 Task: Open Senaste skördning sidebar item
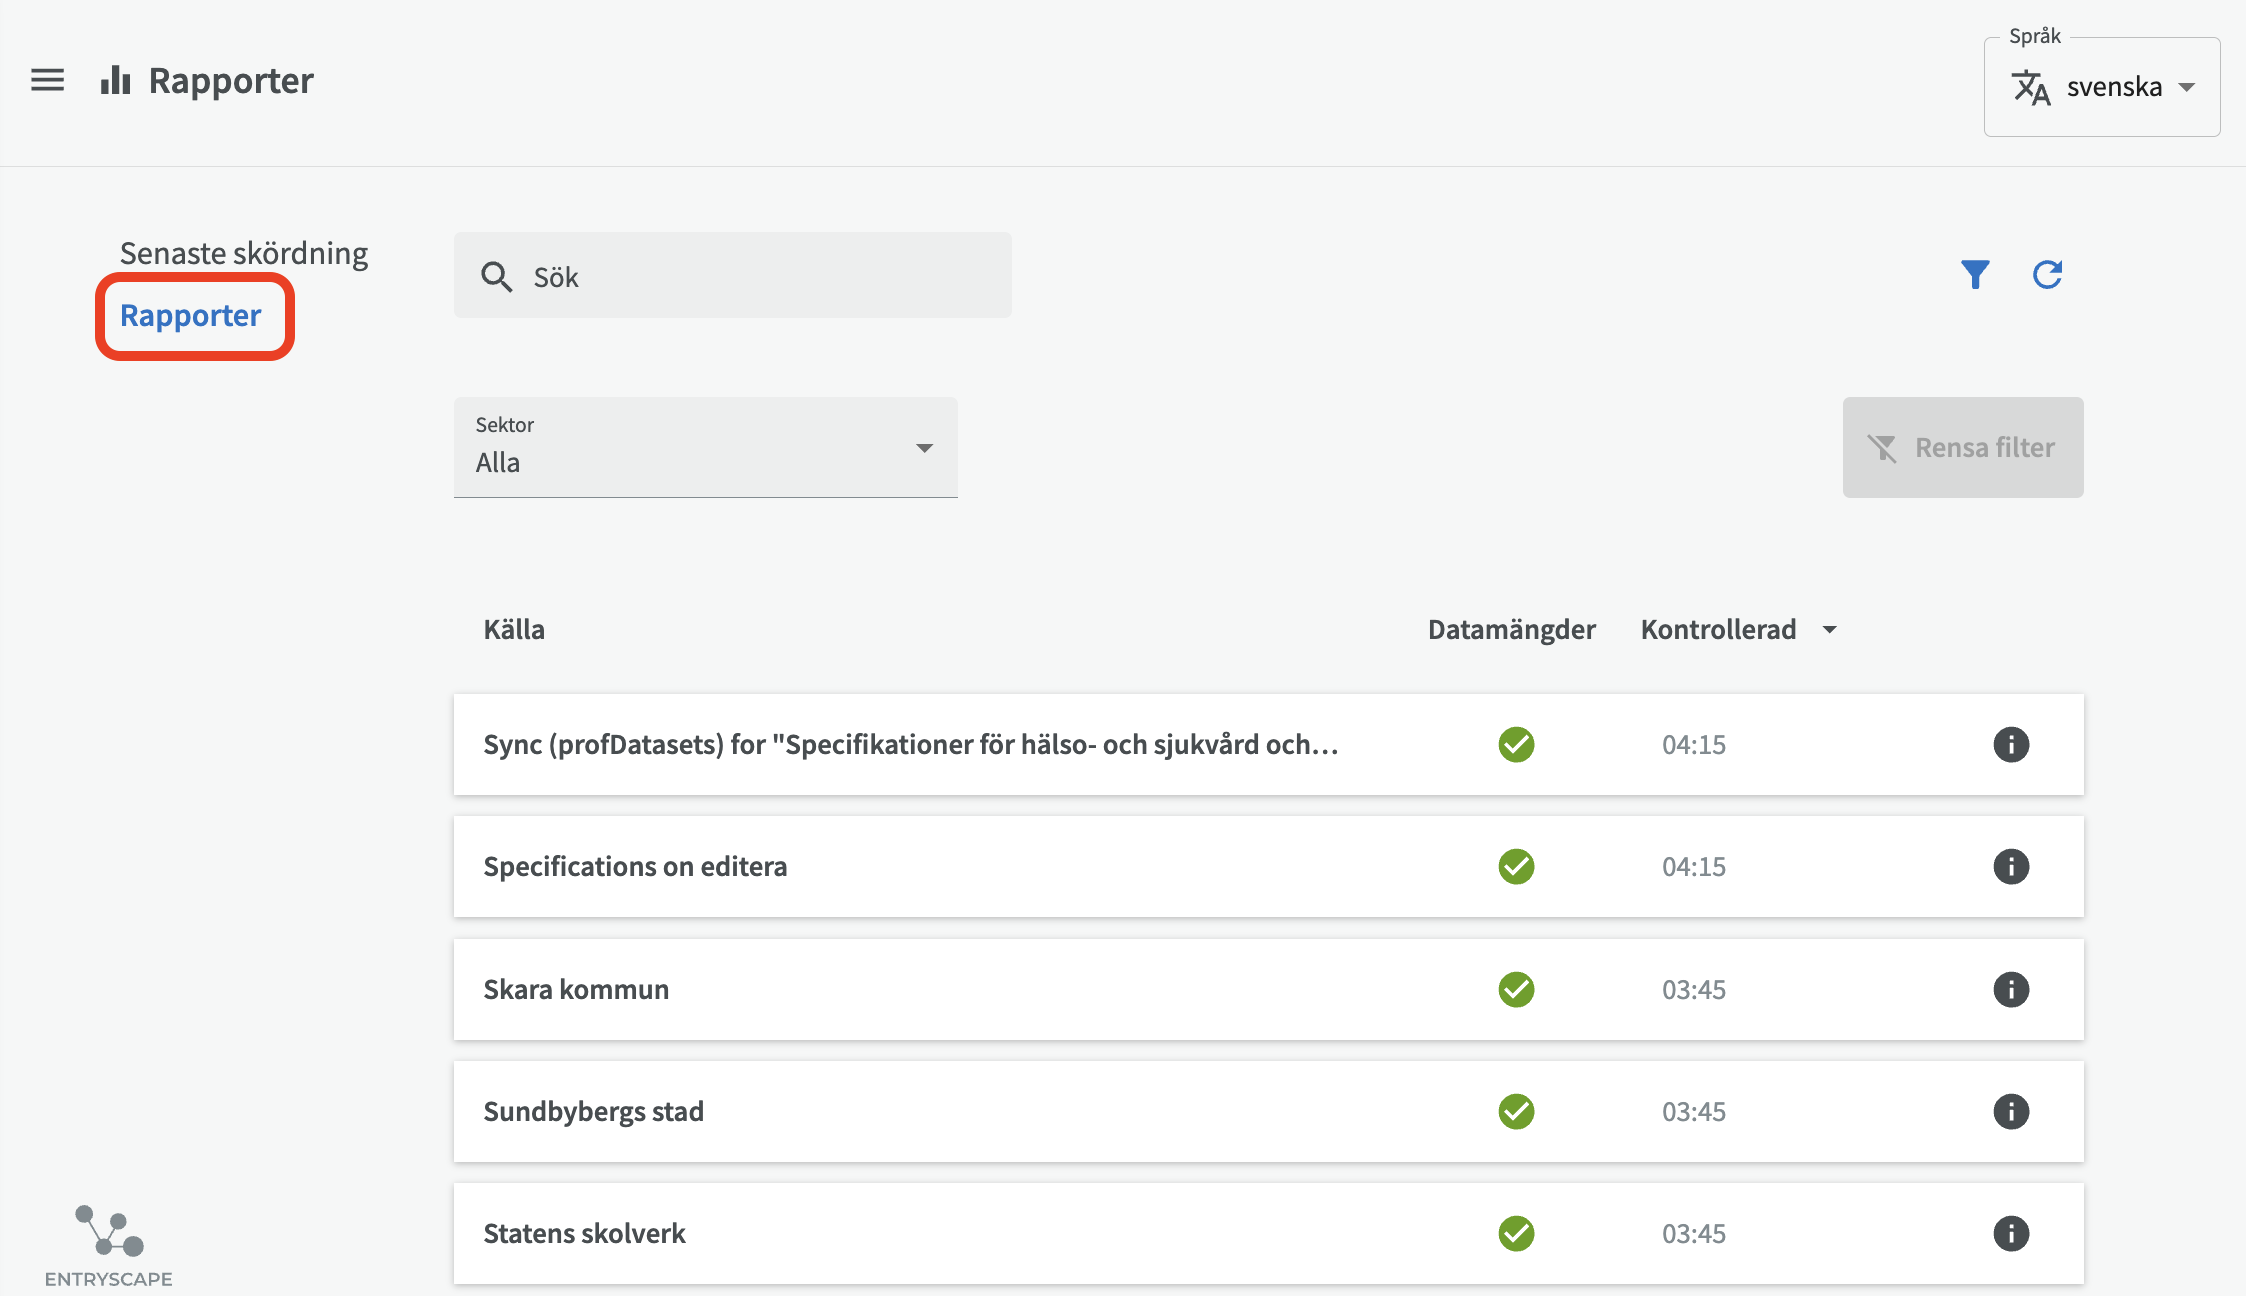pos(244,253)
